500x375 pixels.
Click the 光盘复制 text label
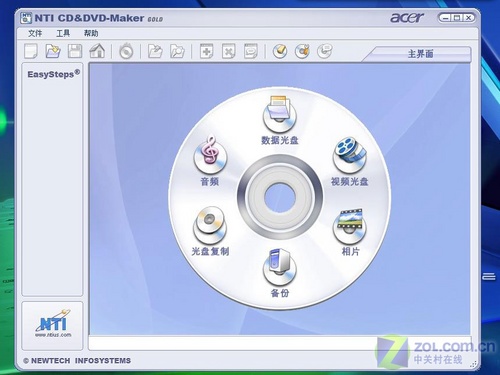pyautogui.click(x=210, y=251)
